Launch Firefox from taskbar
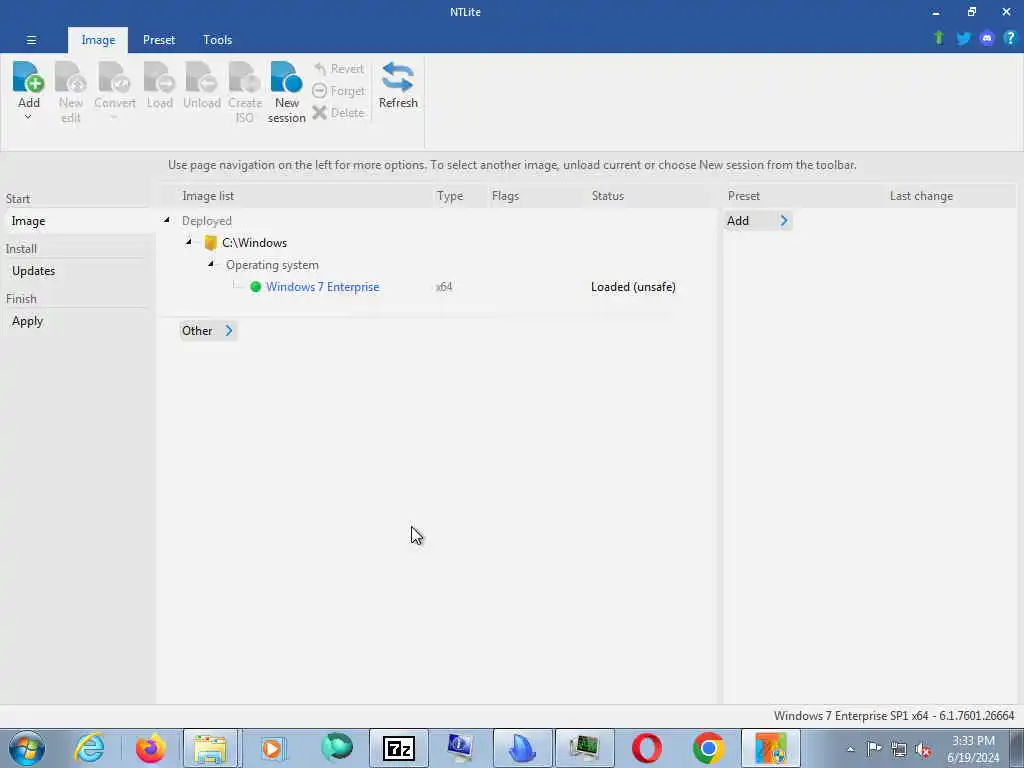 click(150, 748)
